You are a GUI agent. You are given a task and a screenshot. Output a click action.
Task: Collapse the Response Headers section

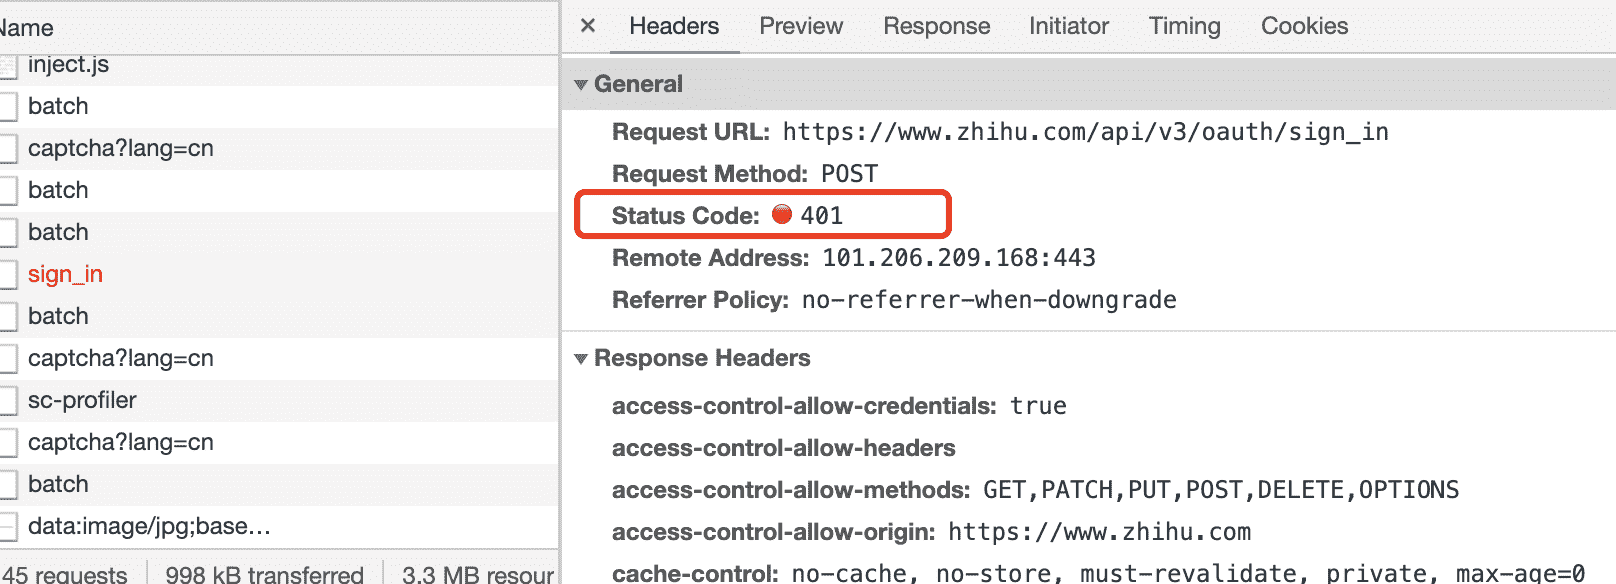581,359
